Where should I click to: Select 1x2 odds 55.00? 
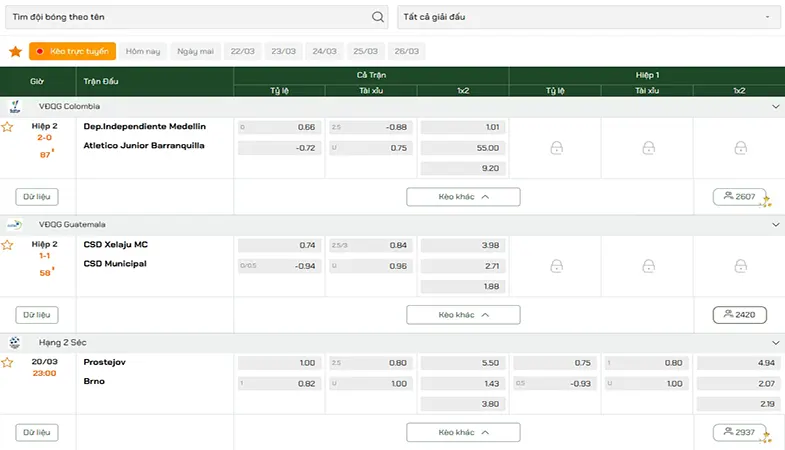[463, 148]
